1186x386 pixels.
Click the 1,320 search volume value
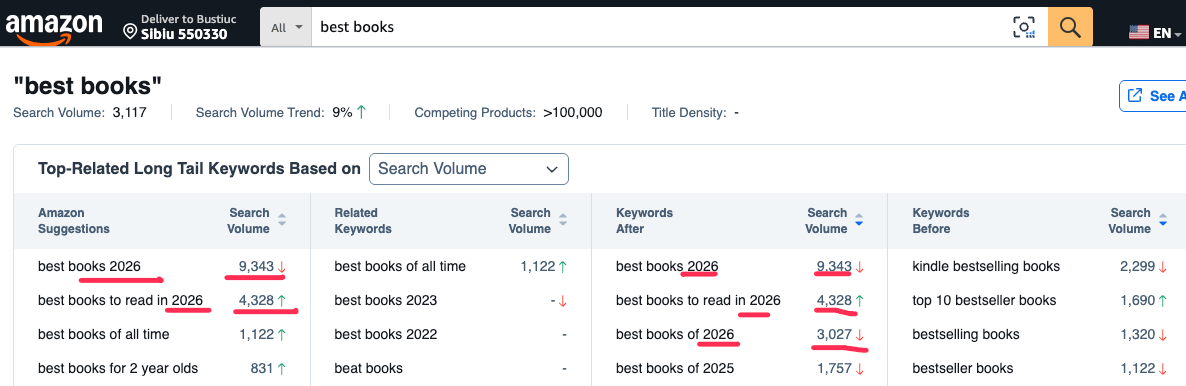1137,334
